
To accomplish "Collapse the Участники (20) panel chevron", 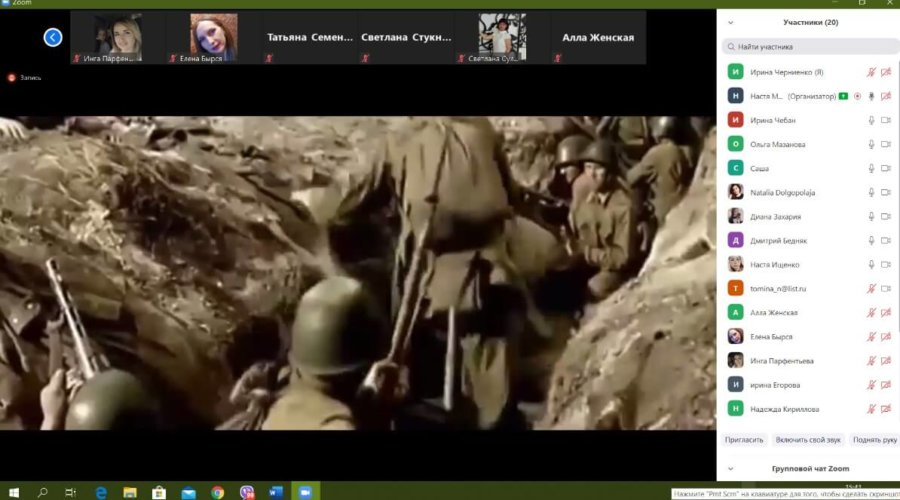I will pos(731,23).
